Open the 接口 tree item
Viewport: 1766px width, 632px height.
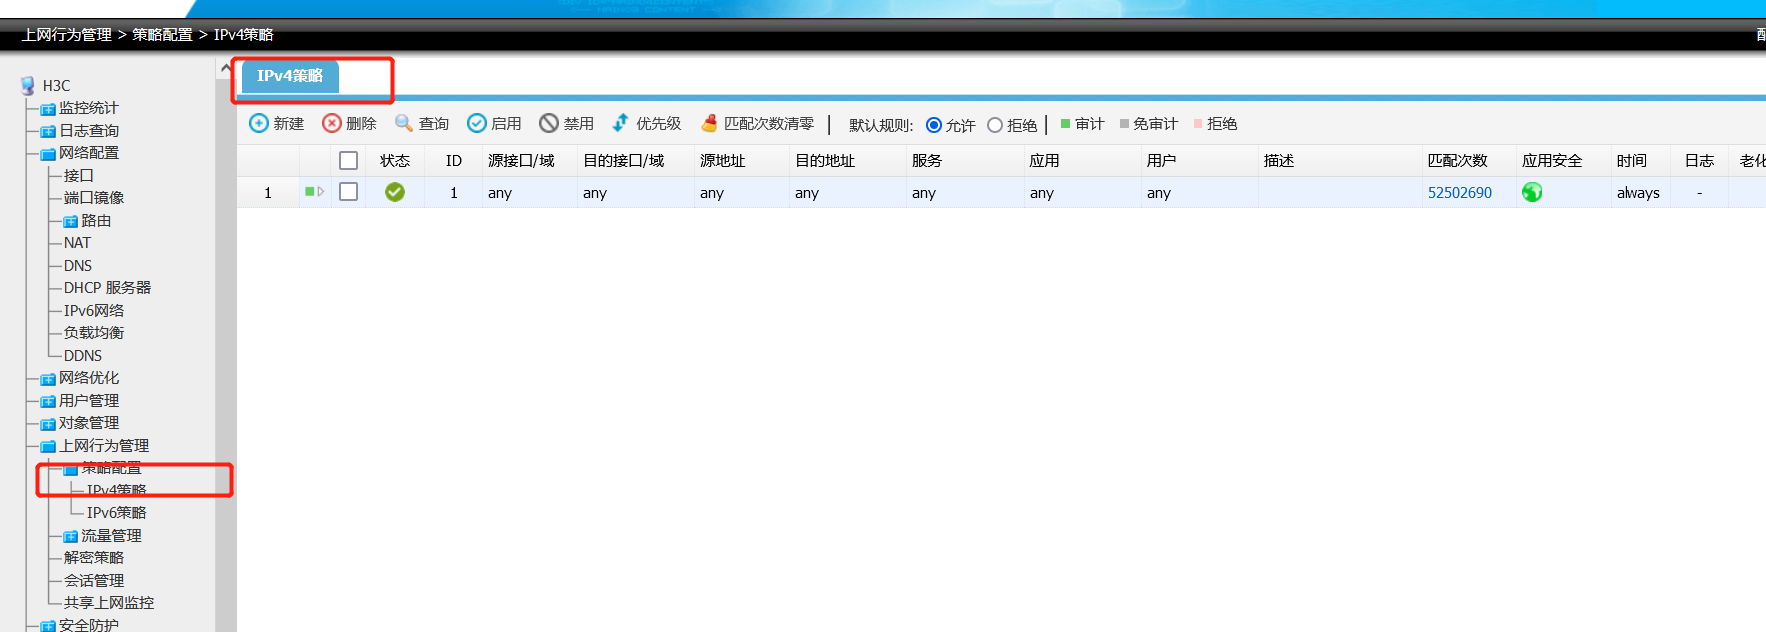tap(79, 176)
